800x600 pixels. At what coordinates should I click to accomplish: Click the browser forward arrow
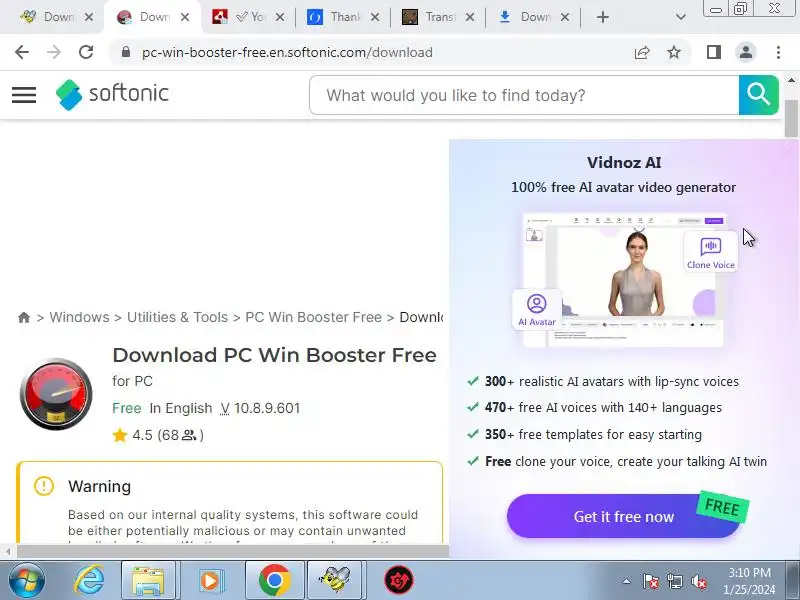(x=54, y=52)
